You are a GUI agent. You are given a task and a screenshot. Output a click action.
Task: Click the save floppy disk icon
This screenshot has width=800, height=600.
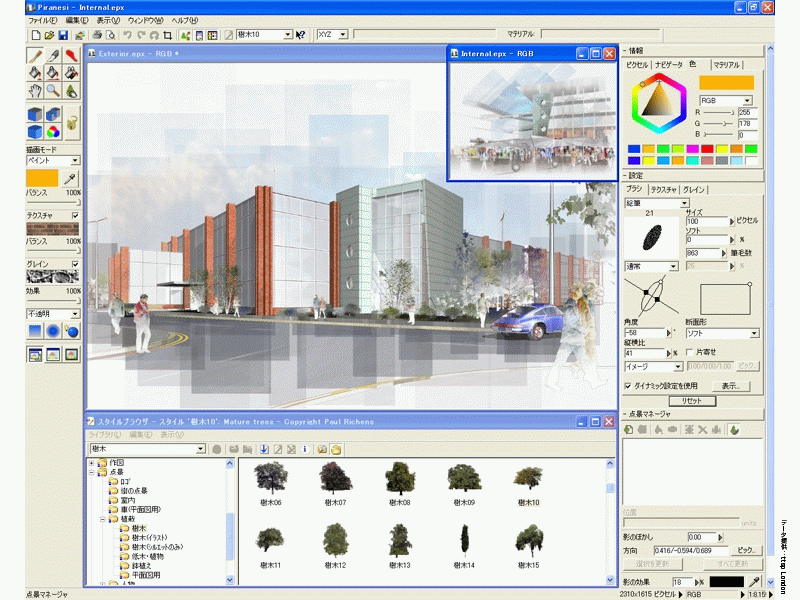point(64,35)
